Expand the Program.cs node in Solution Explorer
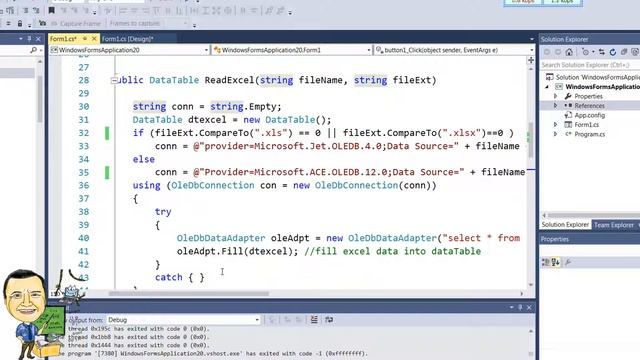Screen dimensions: 640x360 556,133
